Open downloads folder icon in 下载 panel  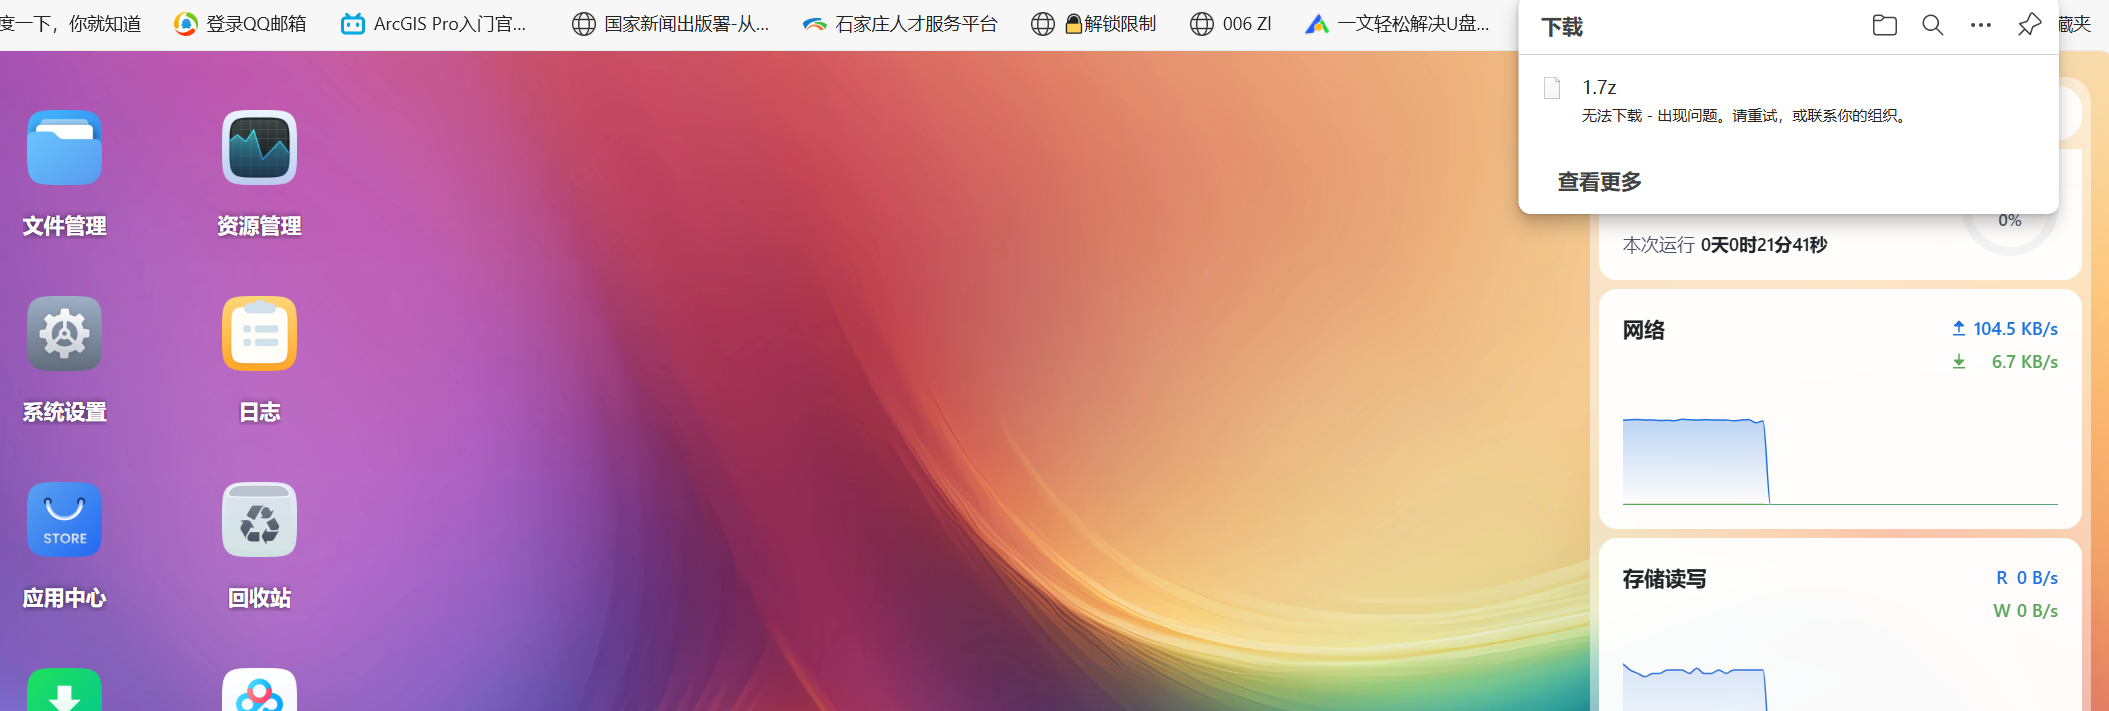pos(1884,25)
